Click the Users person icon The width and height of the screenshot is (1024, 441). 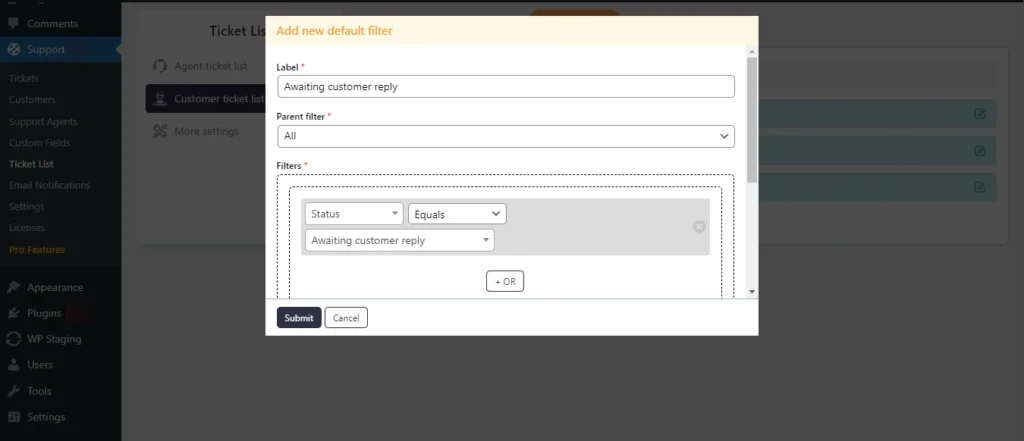point(13,365)
